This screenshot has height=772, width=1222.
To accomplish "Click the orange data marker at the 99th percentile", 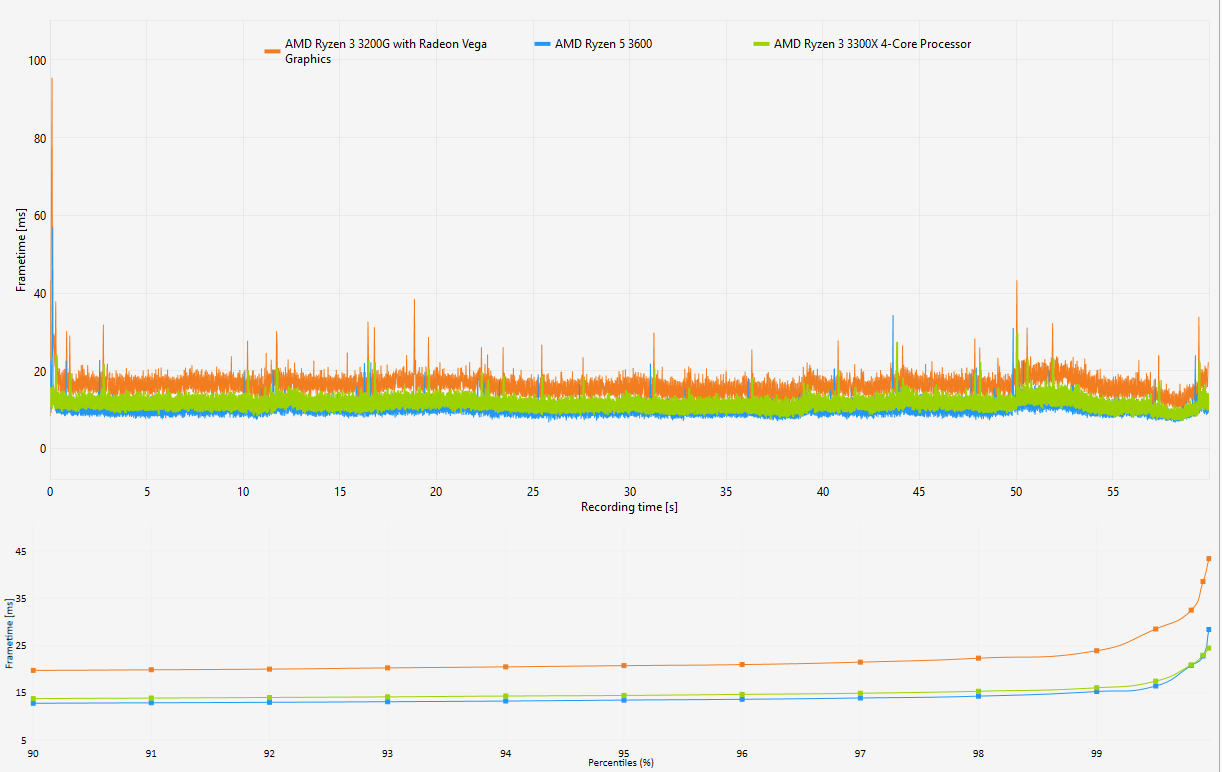I will [1097, 651].
